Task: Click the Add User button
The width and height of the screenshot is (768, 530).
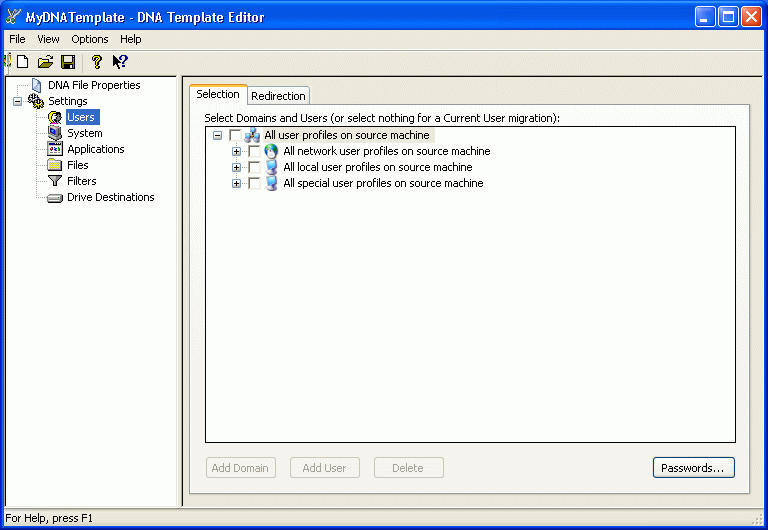Action: 325,468
